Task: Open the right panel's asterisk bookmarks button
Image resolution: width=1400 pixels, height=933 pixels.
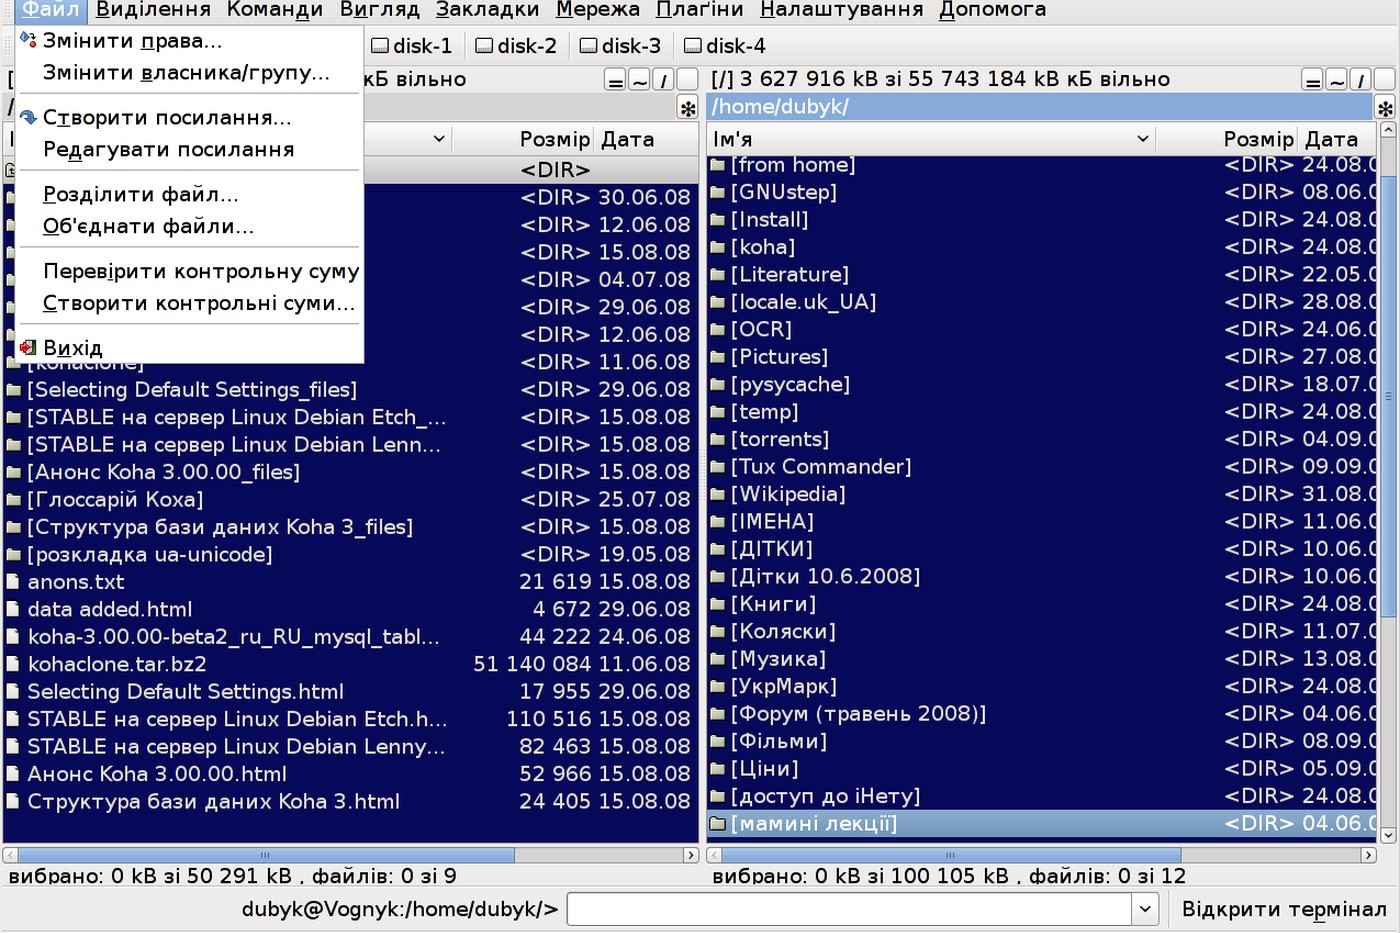Action: coord(1385,108)
